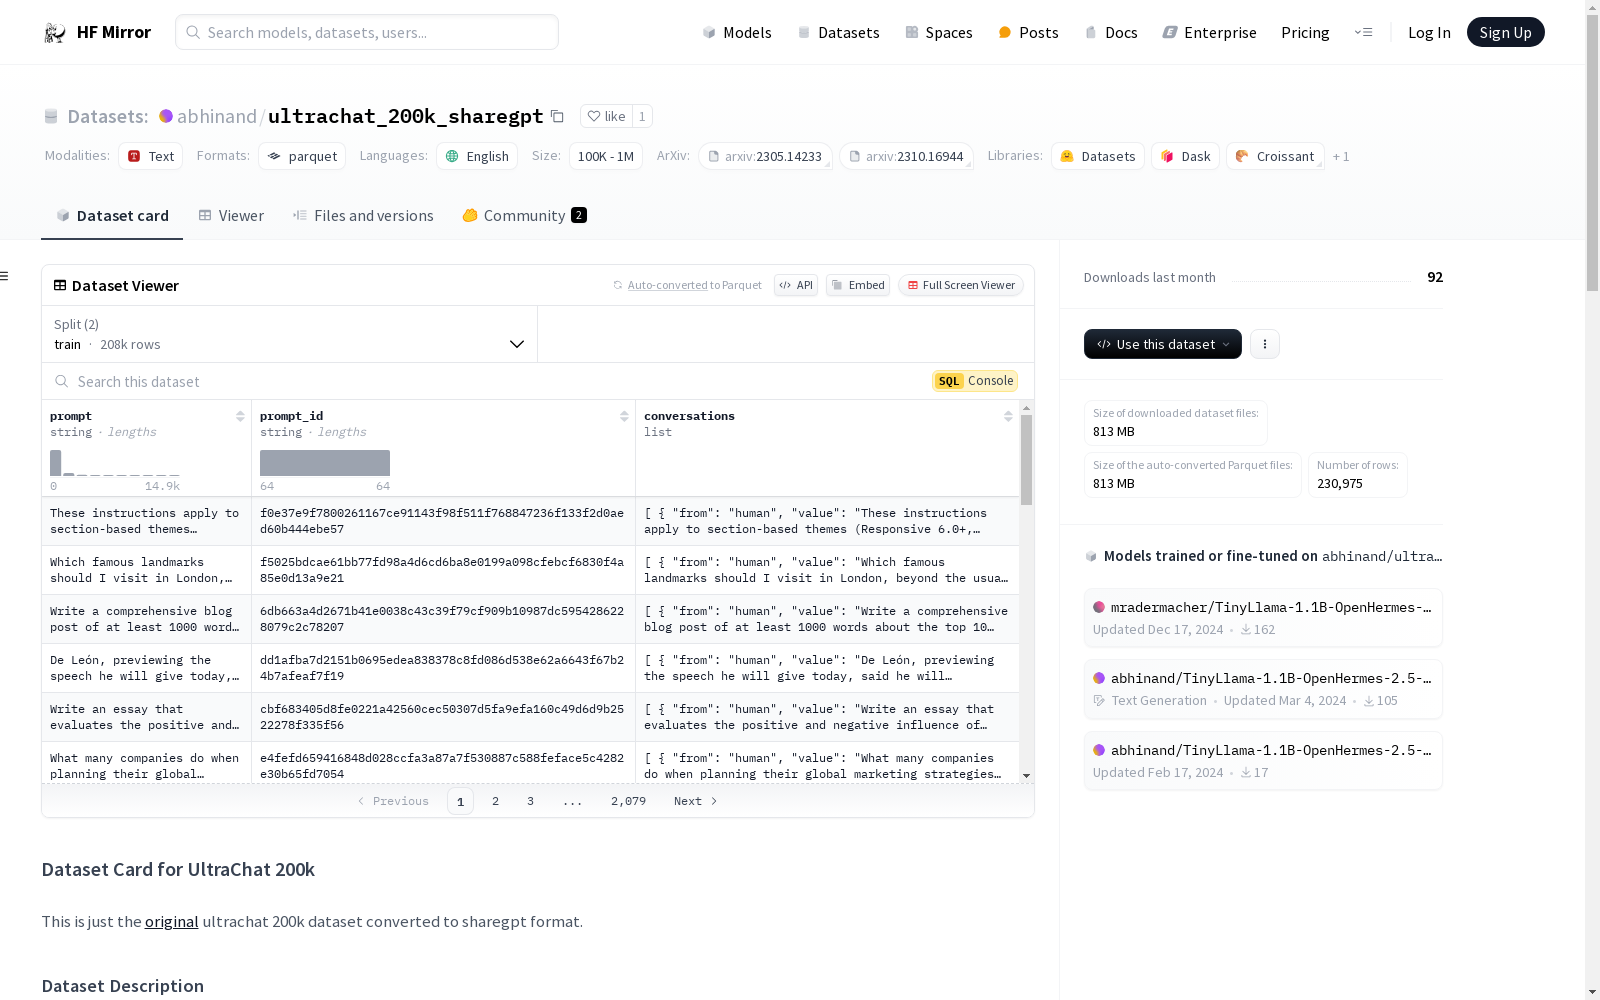Open the Datasets library tag
Image resolution: width=1600 pixels, height=1000 pixels.
(x=1098, y=156)
